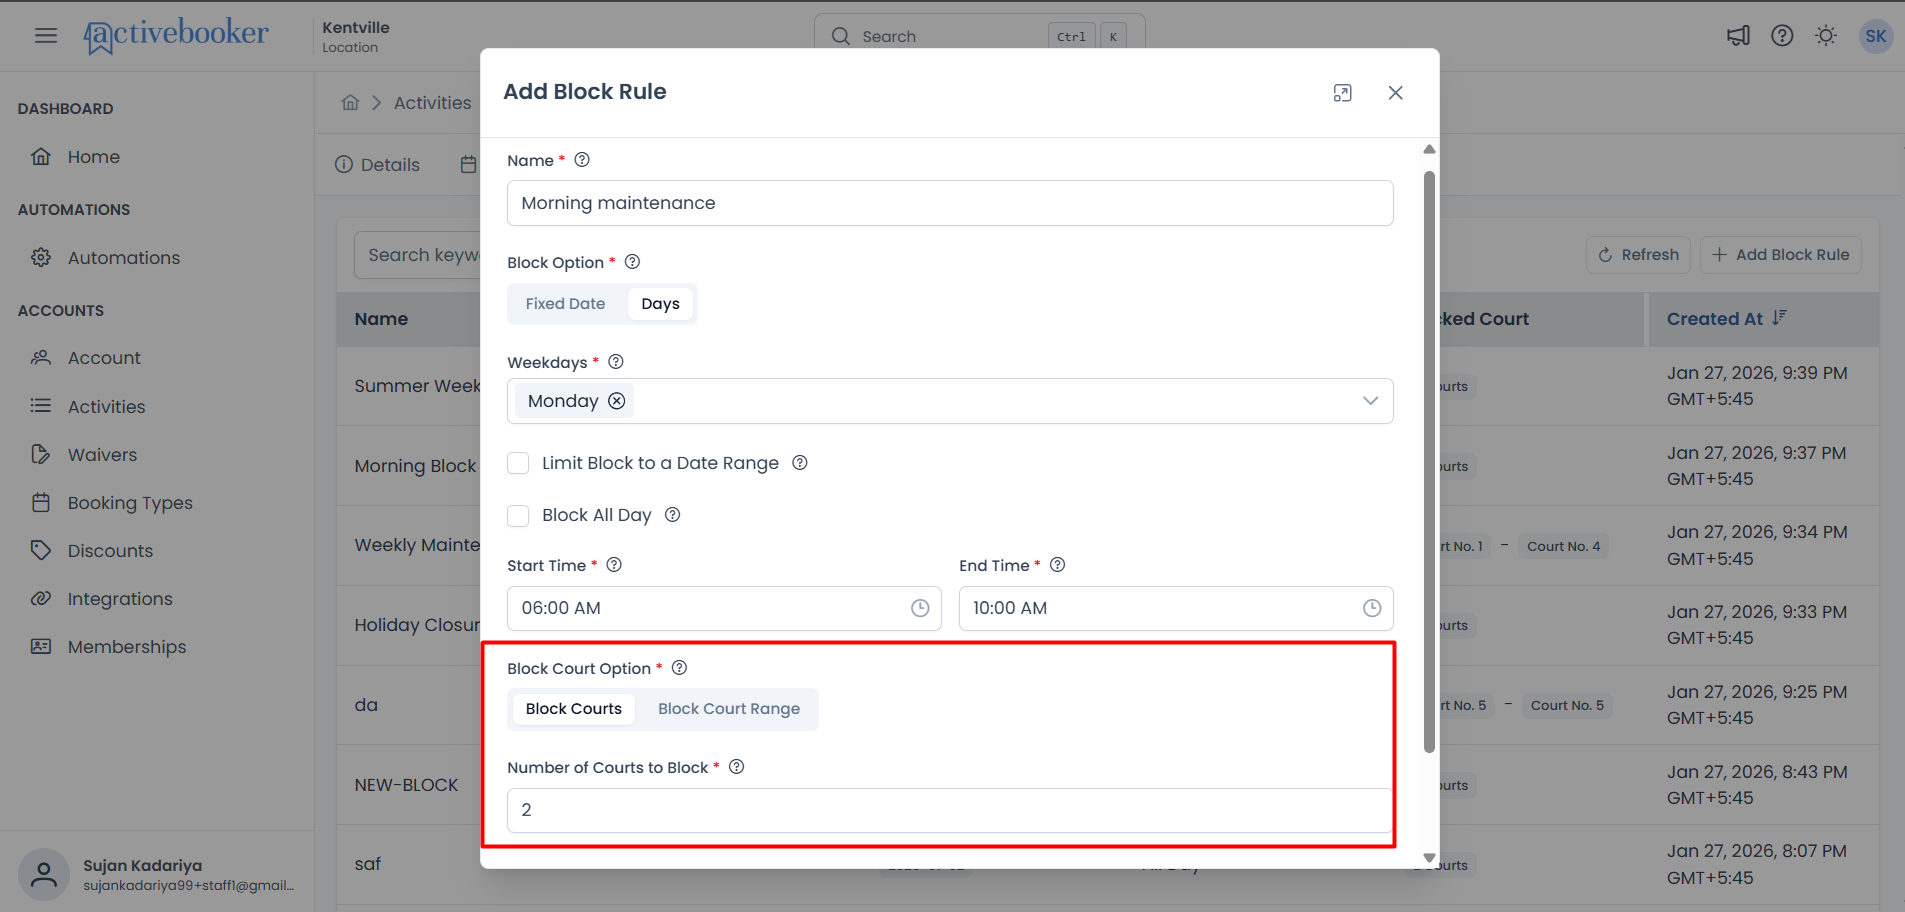Select the Days block option

[x=660, y=304]
